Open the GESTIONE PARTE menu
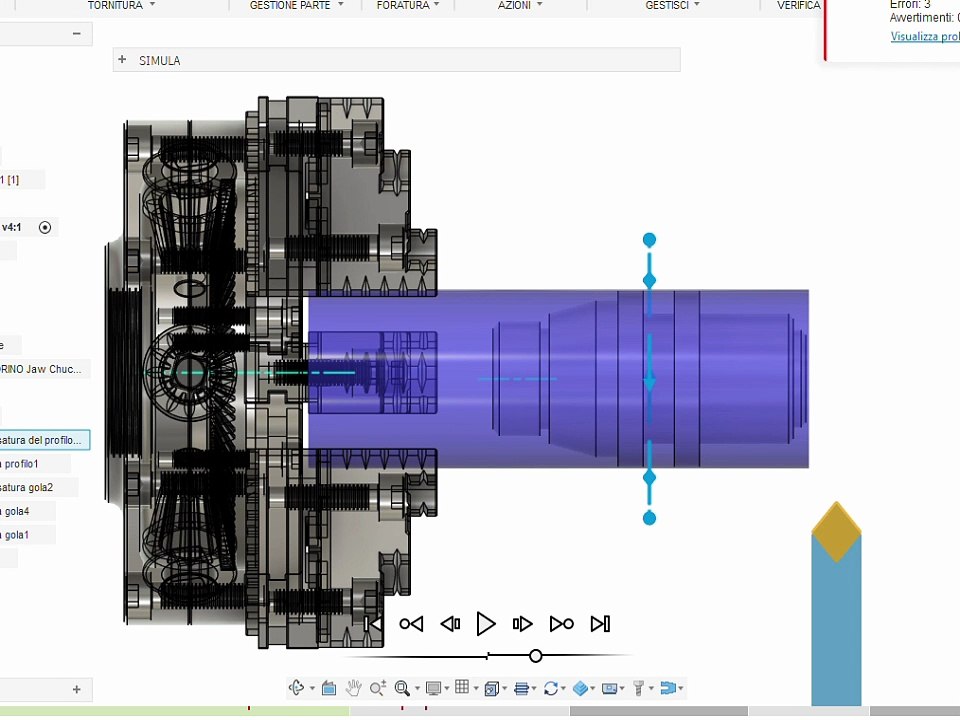 296,6
